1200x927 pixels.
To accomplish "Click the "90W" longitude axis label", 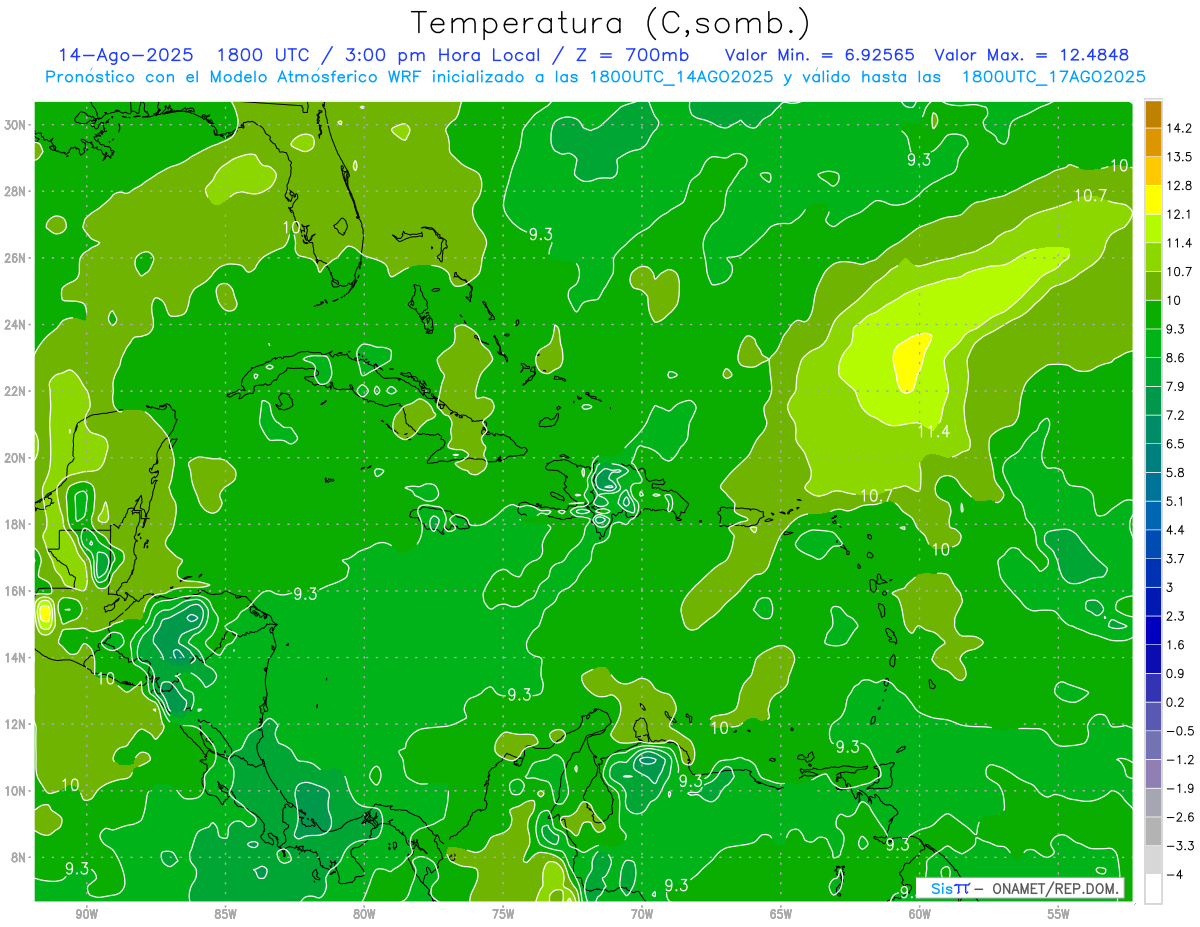I will pos(86,914).
